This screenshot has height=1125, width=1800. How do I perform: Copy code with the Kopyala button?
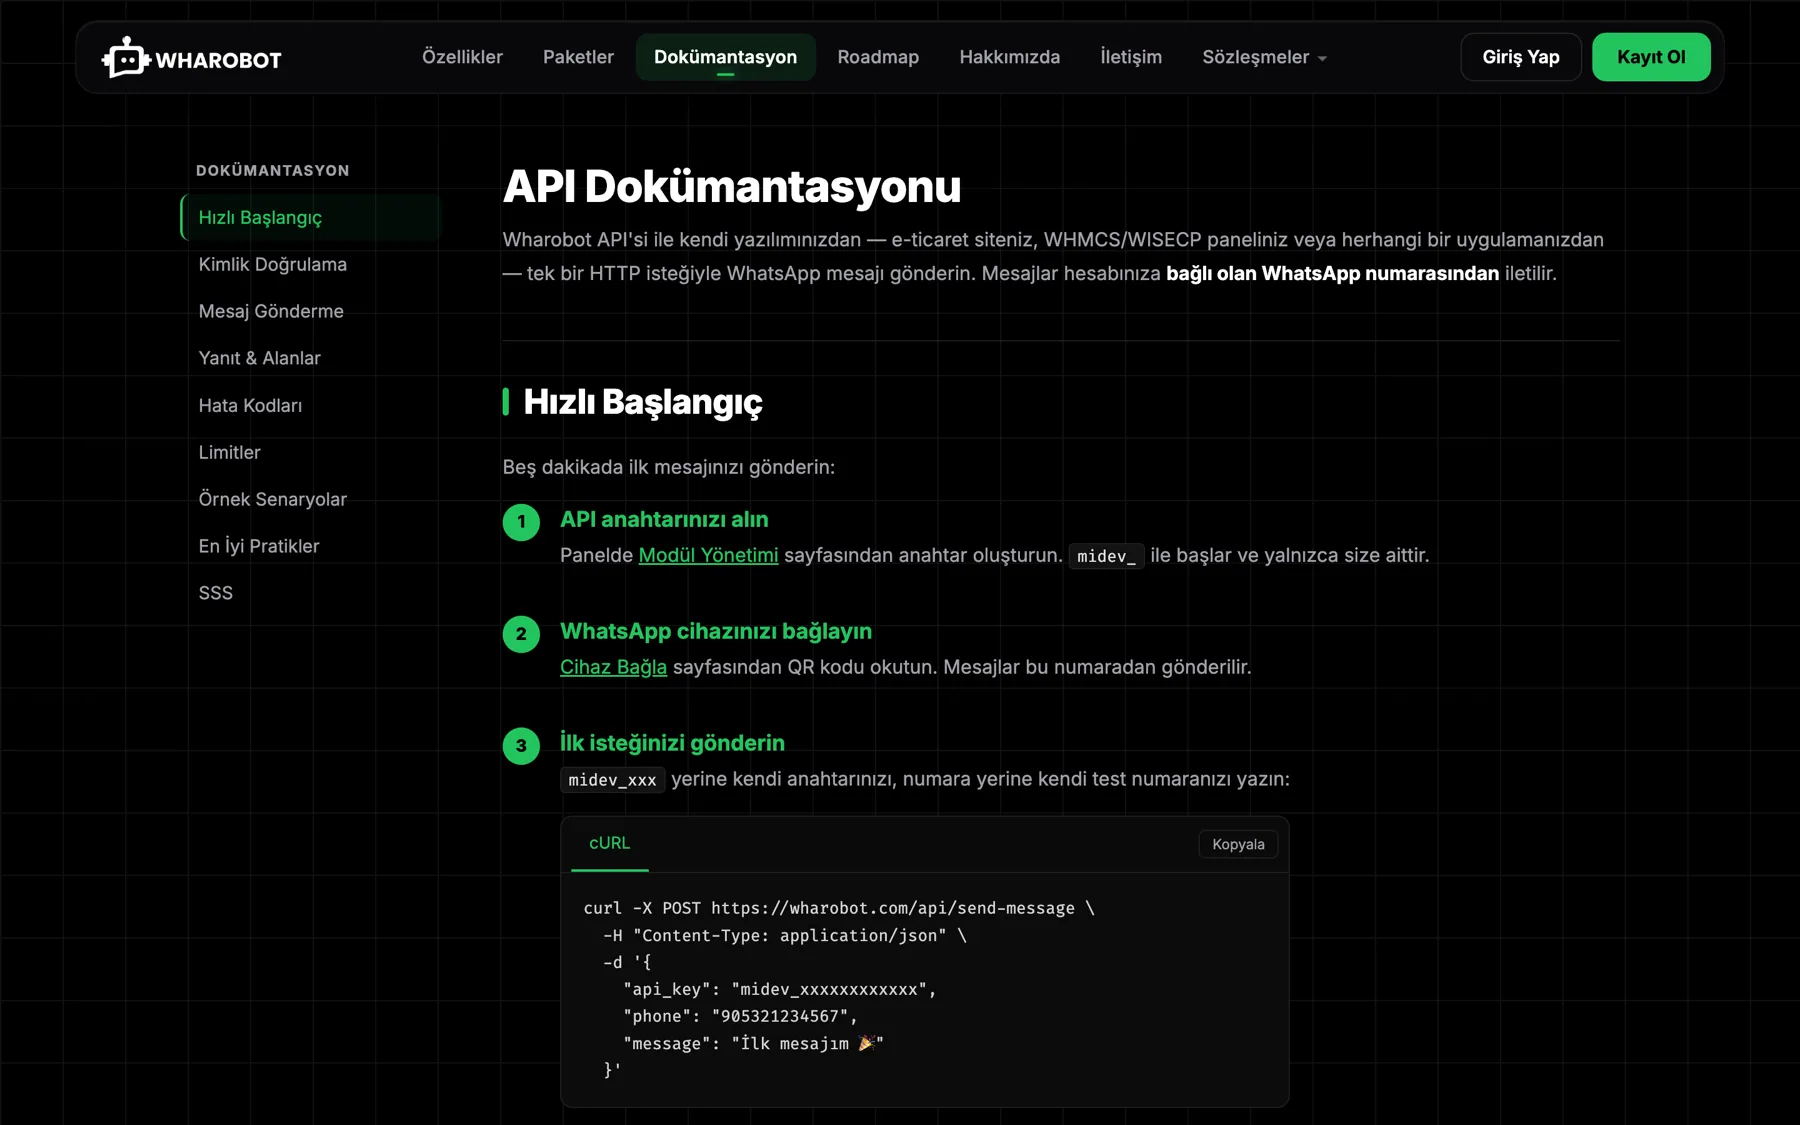[x=1238, y=844]
